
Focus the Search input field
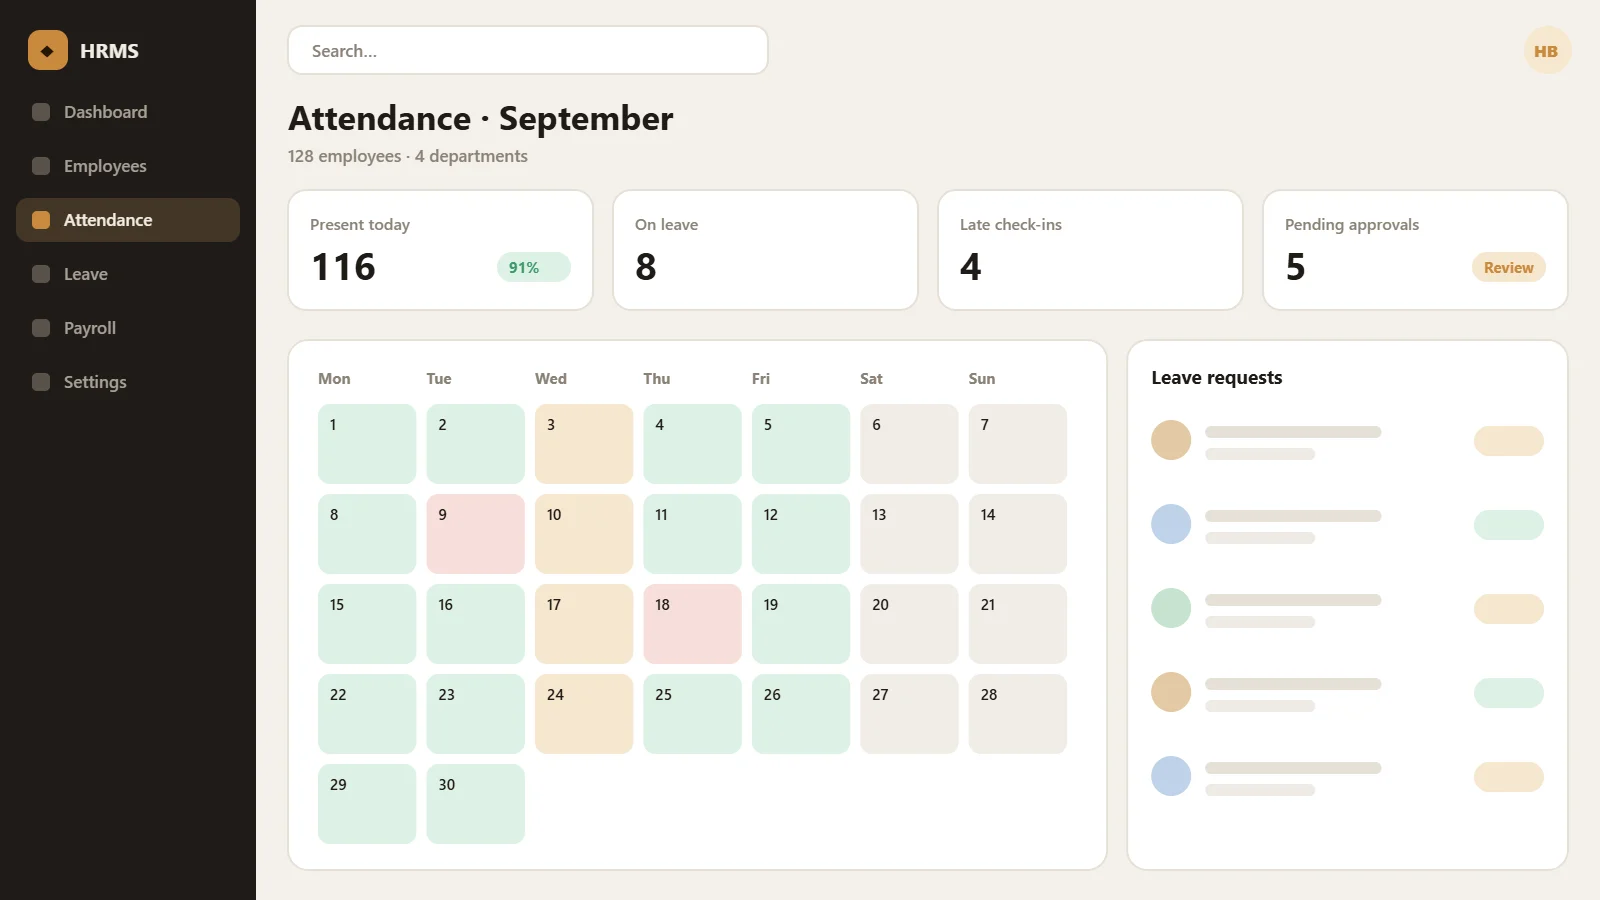pyautogui.click(x=528, y=50)
